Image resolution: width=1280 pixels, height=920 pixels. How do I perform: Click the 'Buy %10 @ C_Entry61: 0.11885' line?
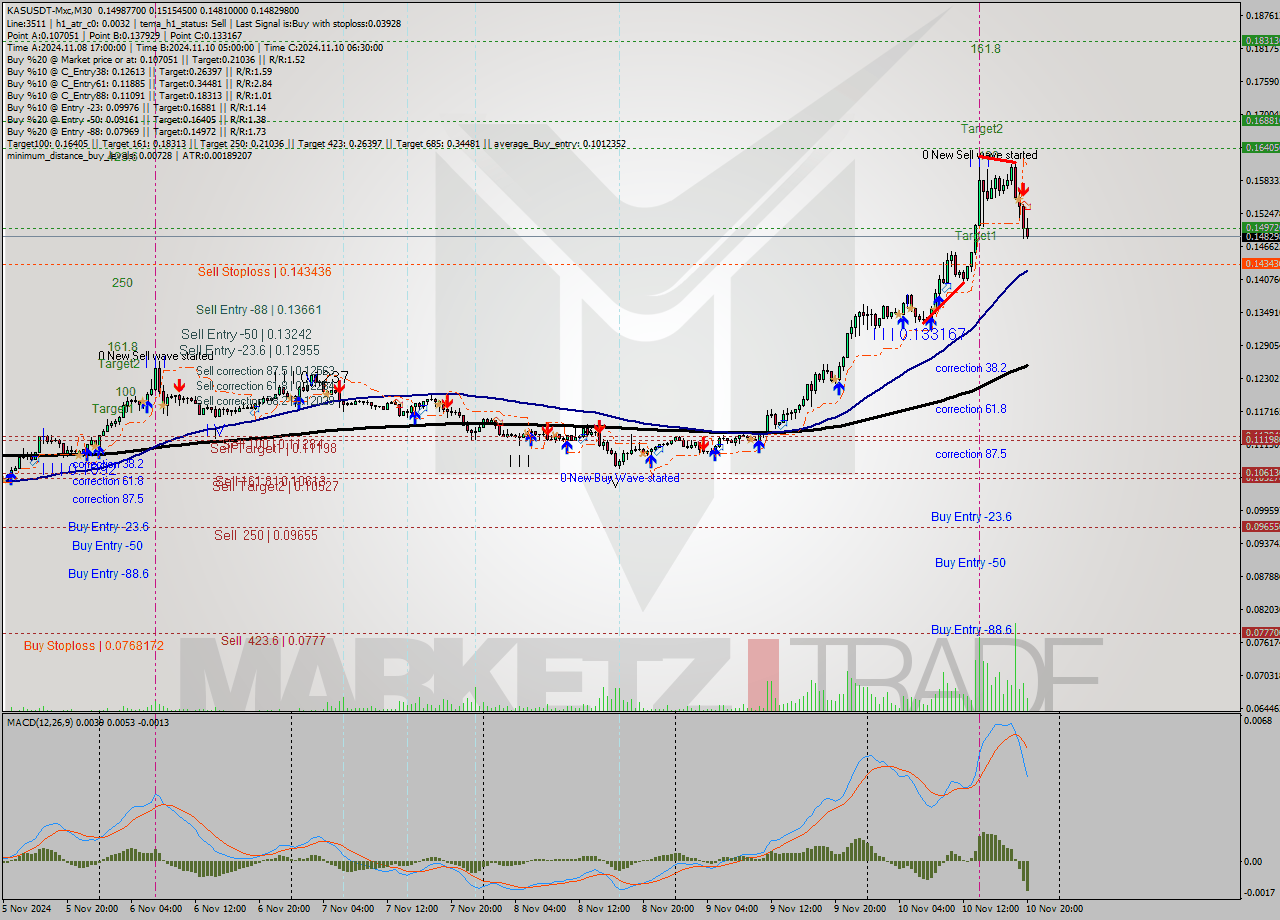pos(139,84)
